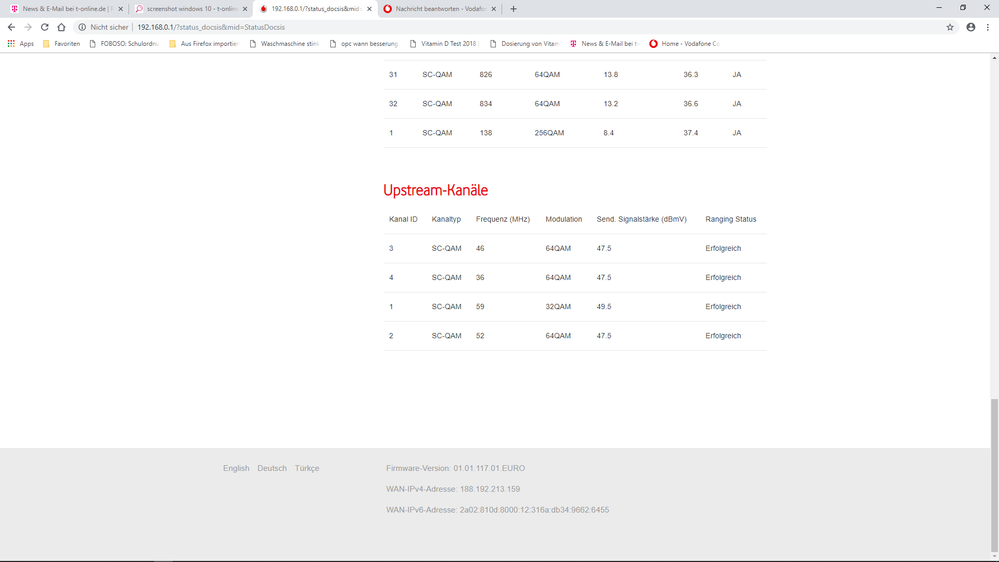Go back to the previous page
Screen dimensions: 999x562
tap(11, 27)
